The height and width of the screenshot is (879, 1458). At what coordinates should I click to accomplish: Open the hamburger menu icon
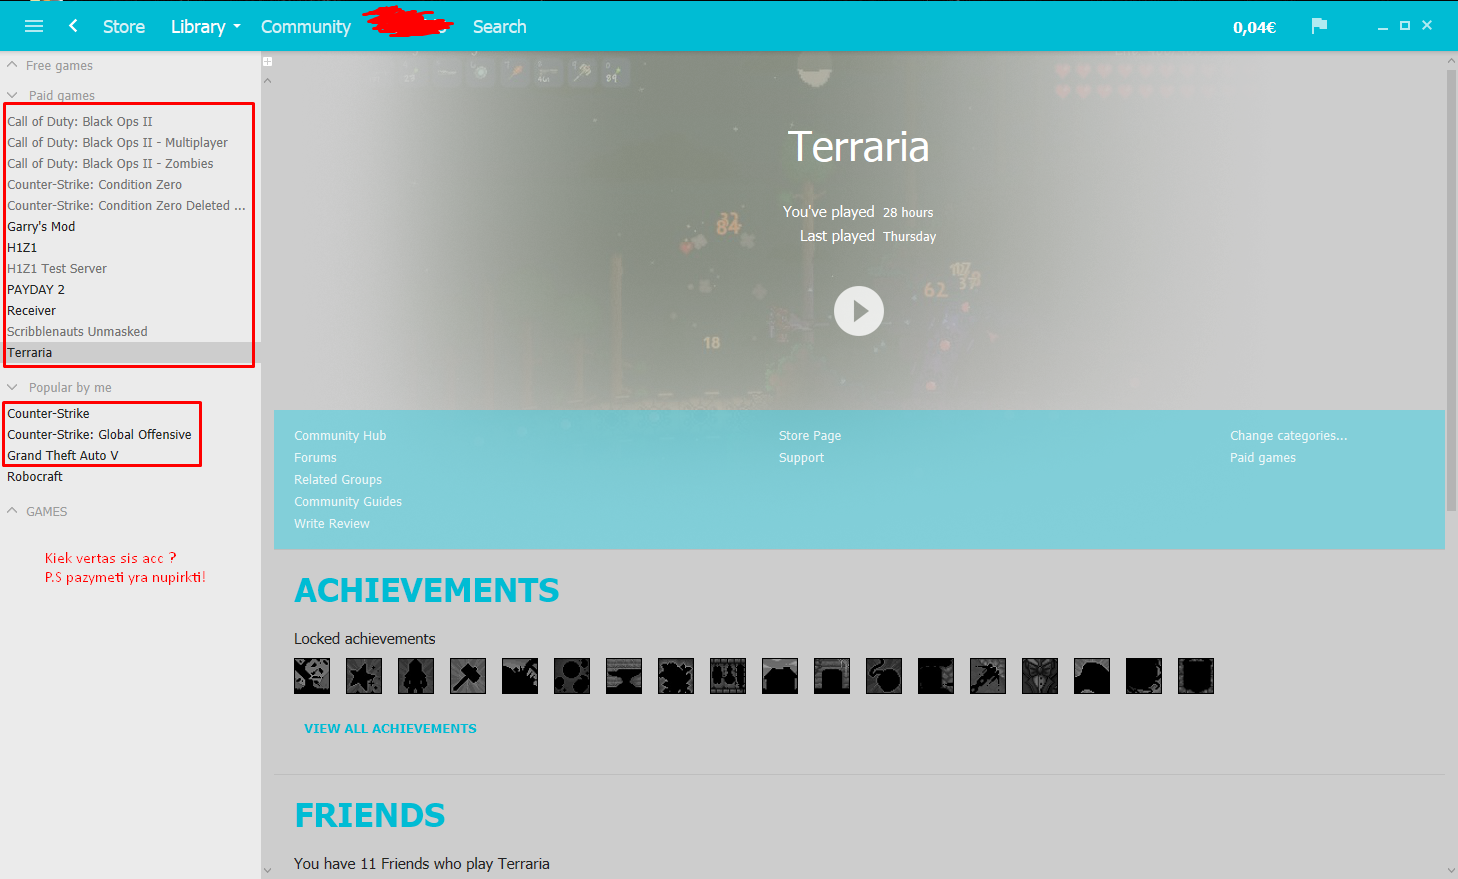[34, 26]
